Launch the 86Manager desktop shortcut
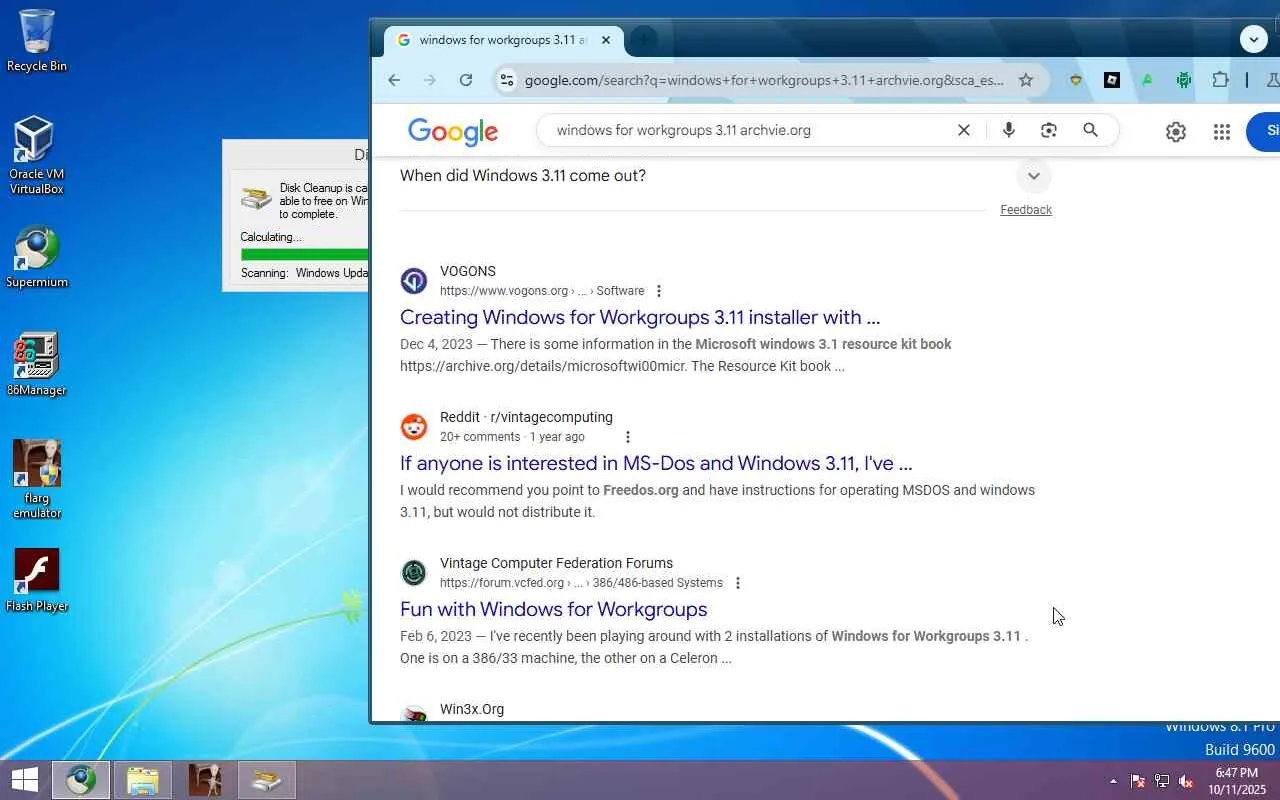This screenshot has width=1280, height=800. click(36, 365)
